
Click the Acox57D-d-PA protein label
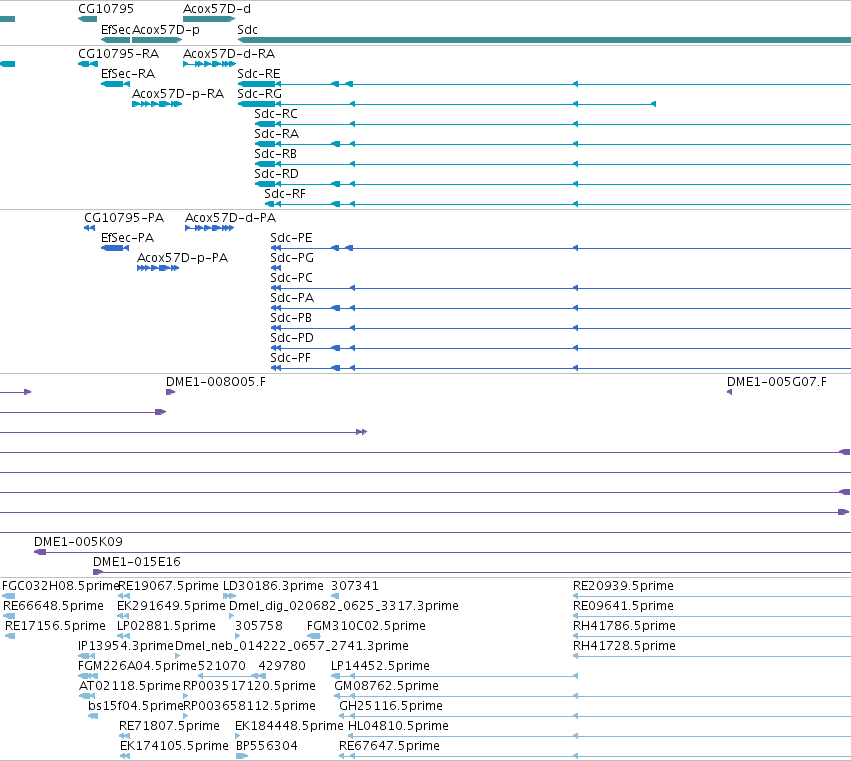pos(231,218)
